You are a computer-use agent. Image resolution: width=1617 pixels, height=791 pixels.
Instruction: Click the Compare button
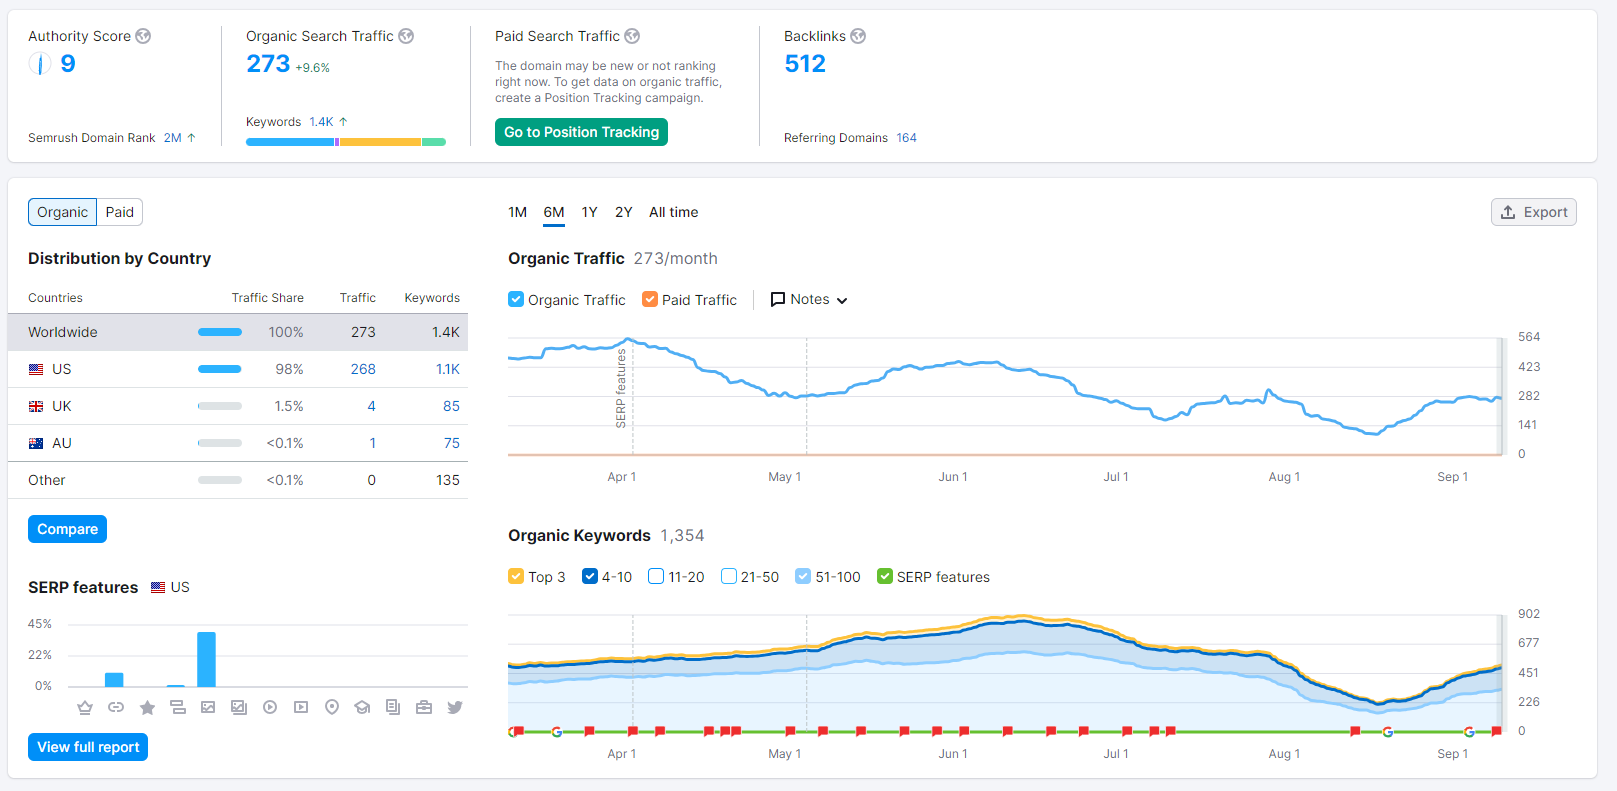click(67, 529)
